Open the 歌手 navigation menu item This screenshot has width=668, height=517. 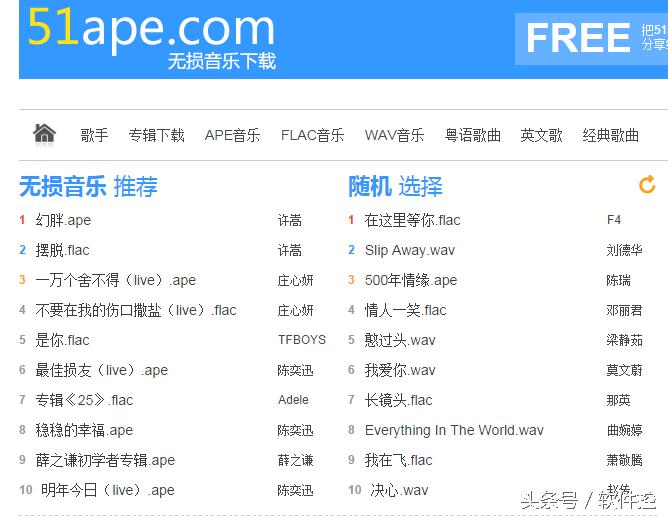pos(95,135)
